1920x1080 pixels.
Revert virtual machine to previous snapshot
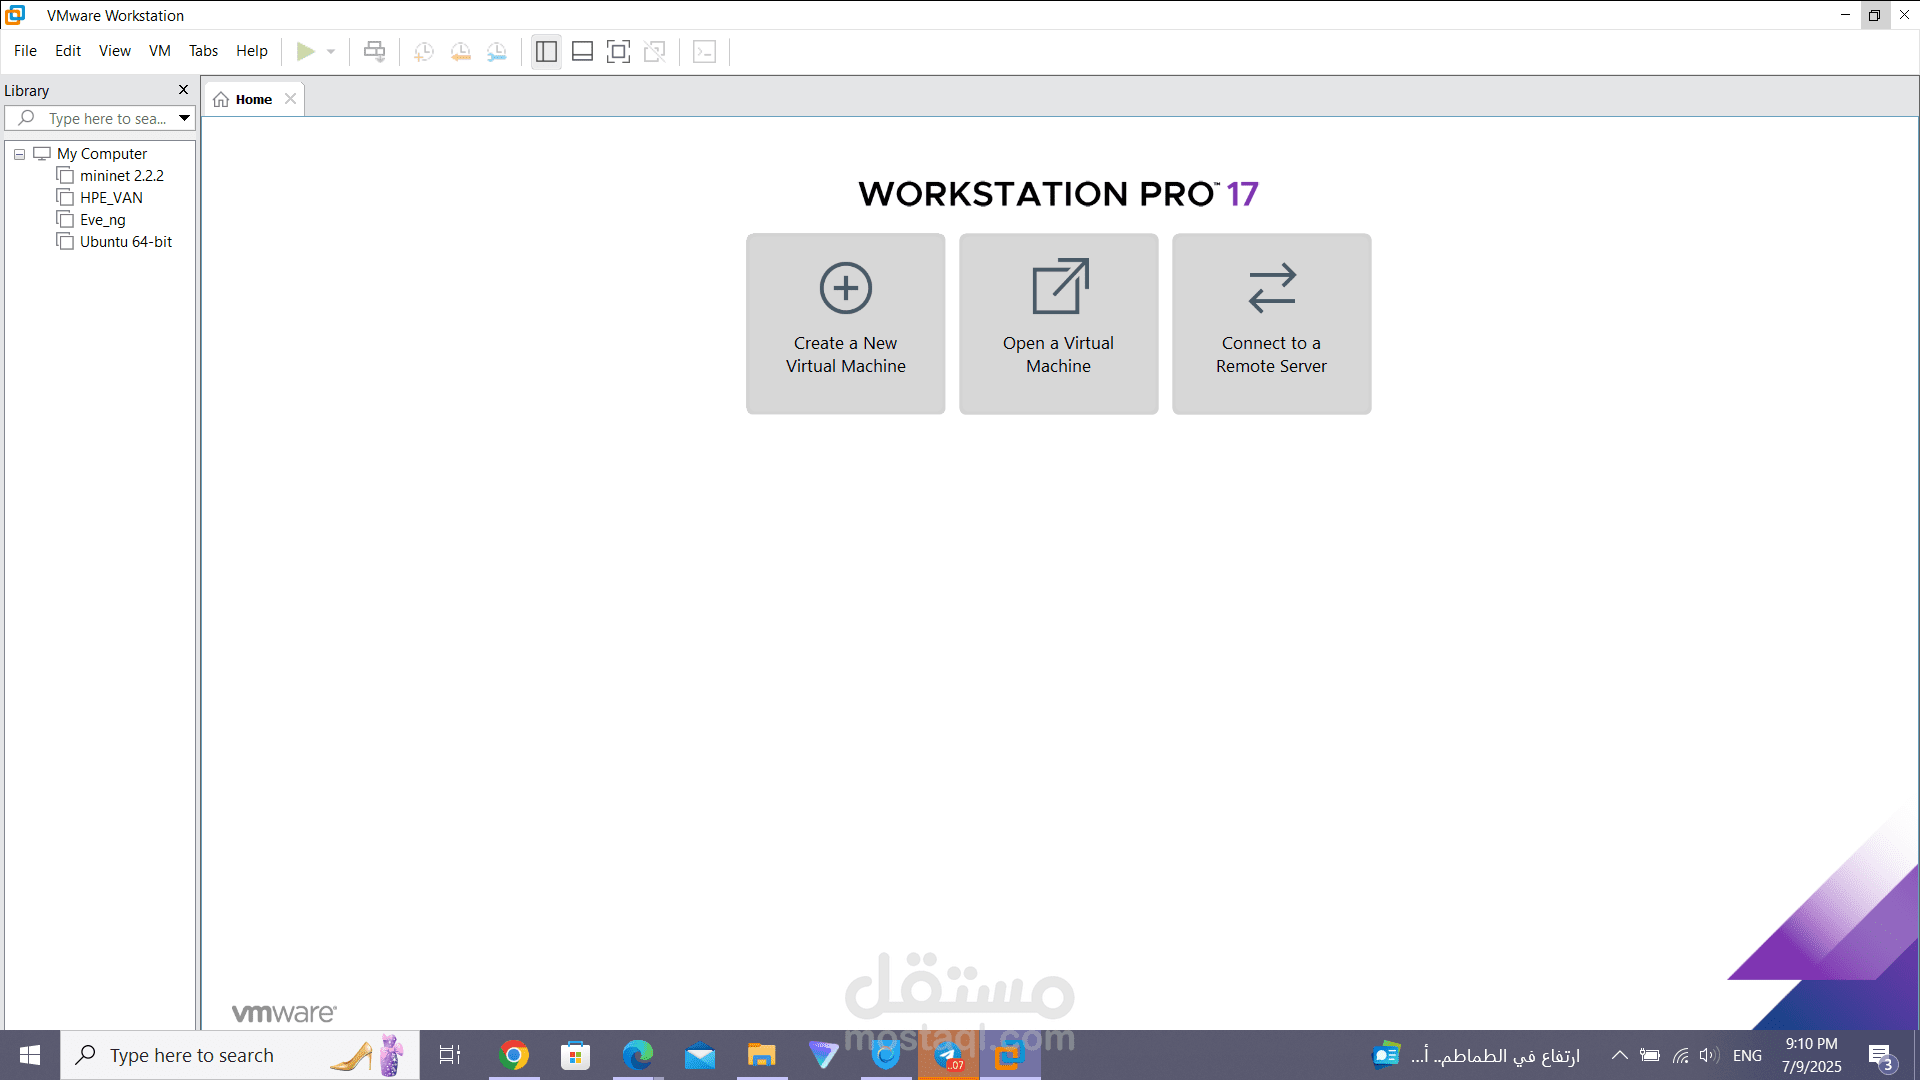pyautogui.click(x=461, y=51)
